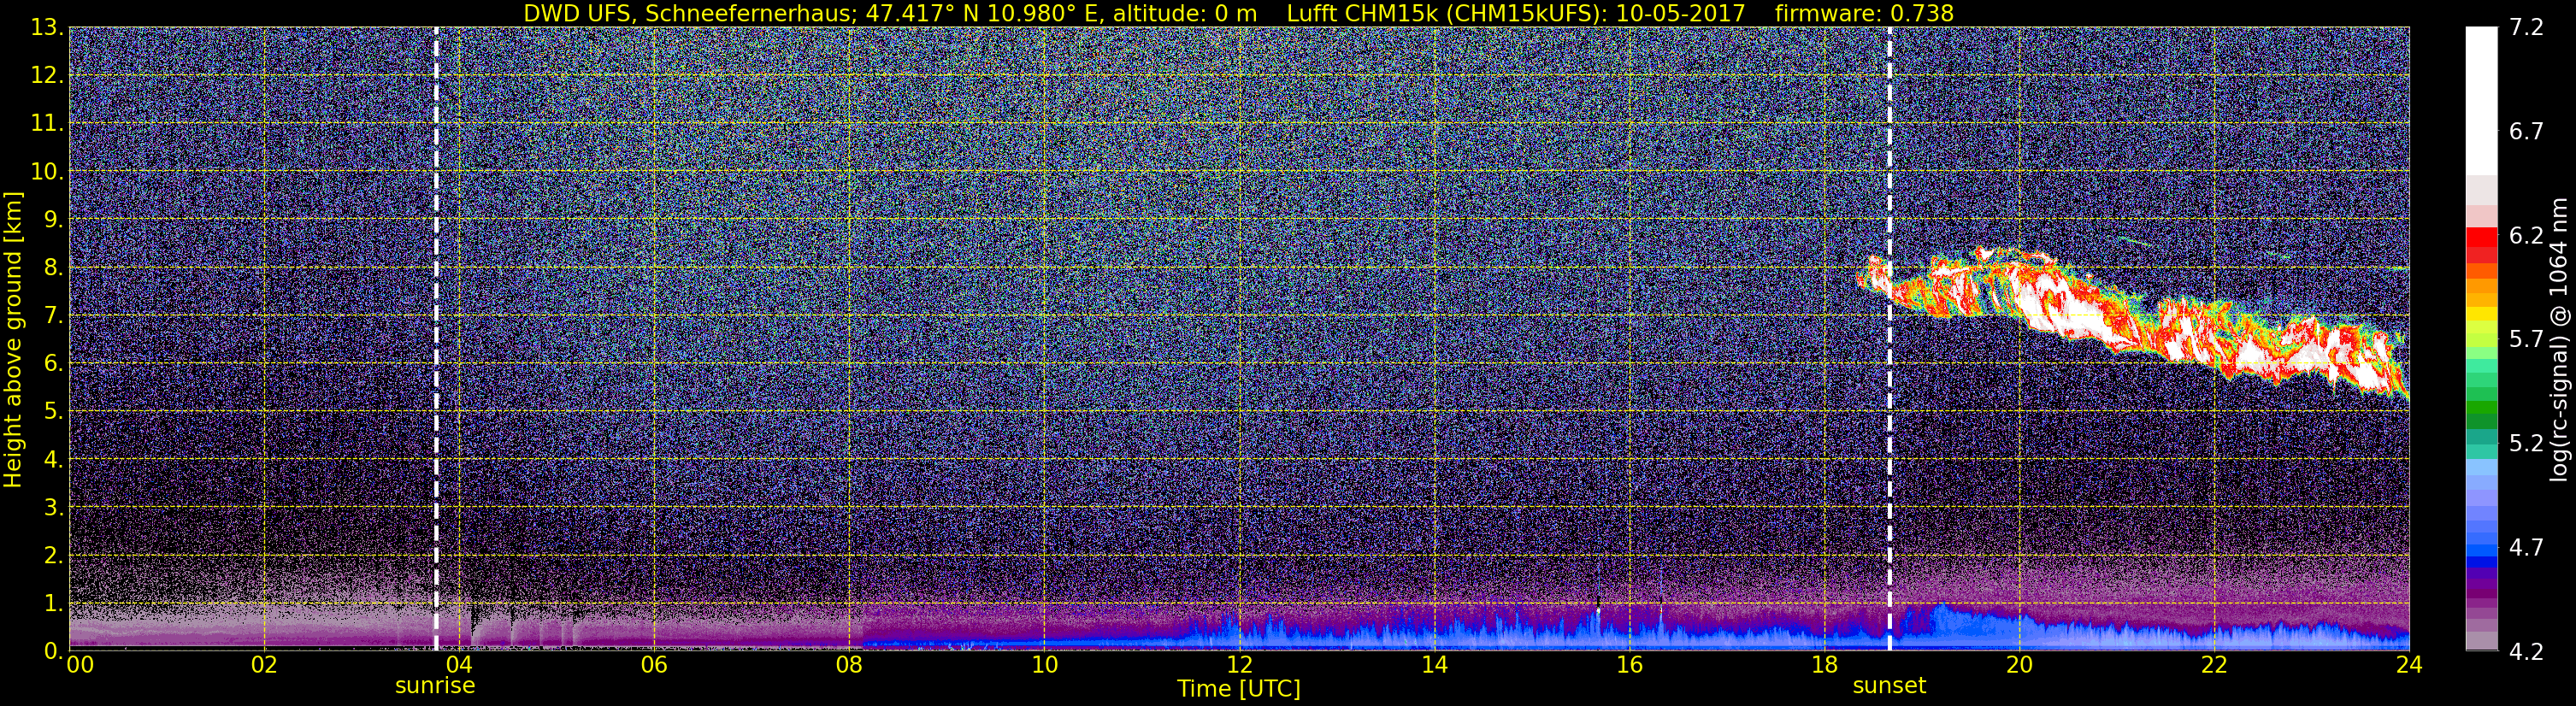Image resolution: width=2576 pixels, height=706 pixels.
Task: Click the 'Height above ground [km]' axis title
Action: pyautogui.click(x=13, y=339)
